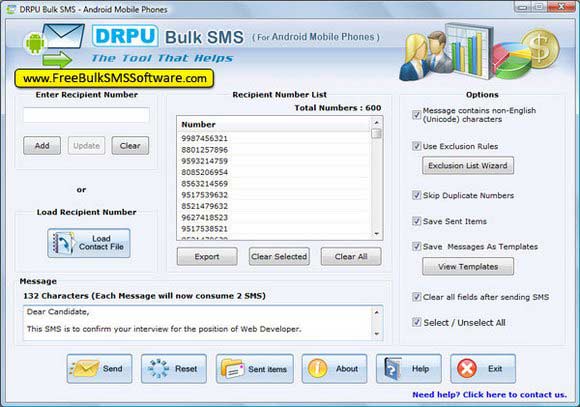The width and height of the screenshot is (580, 407).
Task: Minimize the DRPU Bulk SMS window
Action: (x=522, y=7)
